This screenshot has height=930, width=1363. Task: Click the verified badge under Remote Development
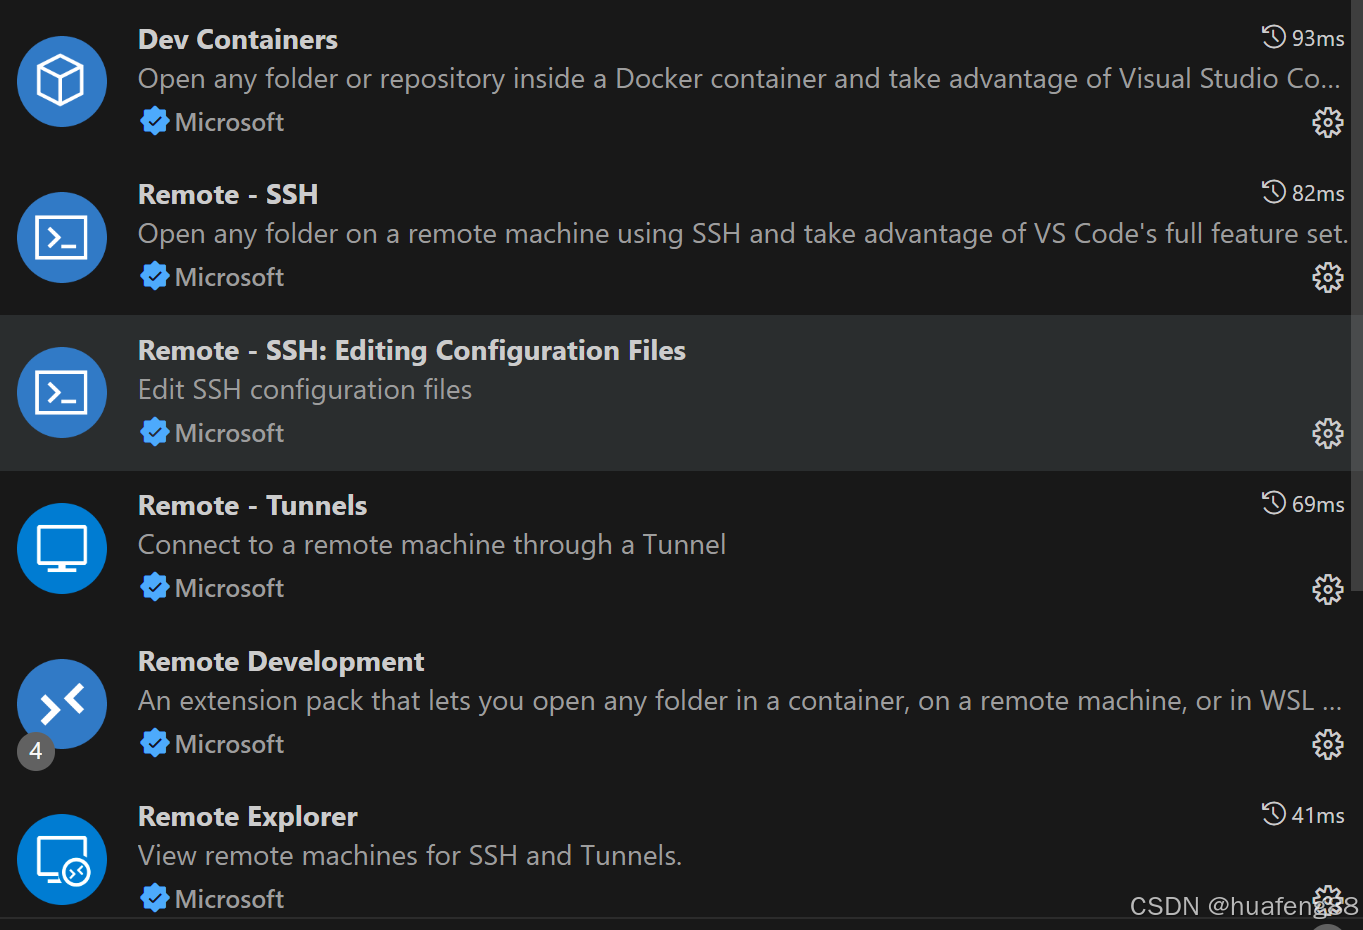(x=154, y=743)
